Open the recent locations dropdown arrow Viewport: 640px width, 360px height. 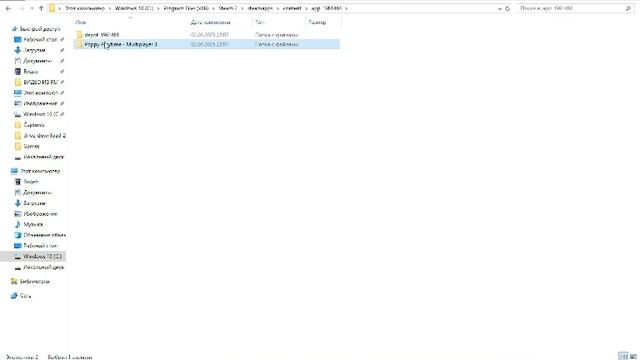pos(31,9)
